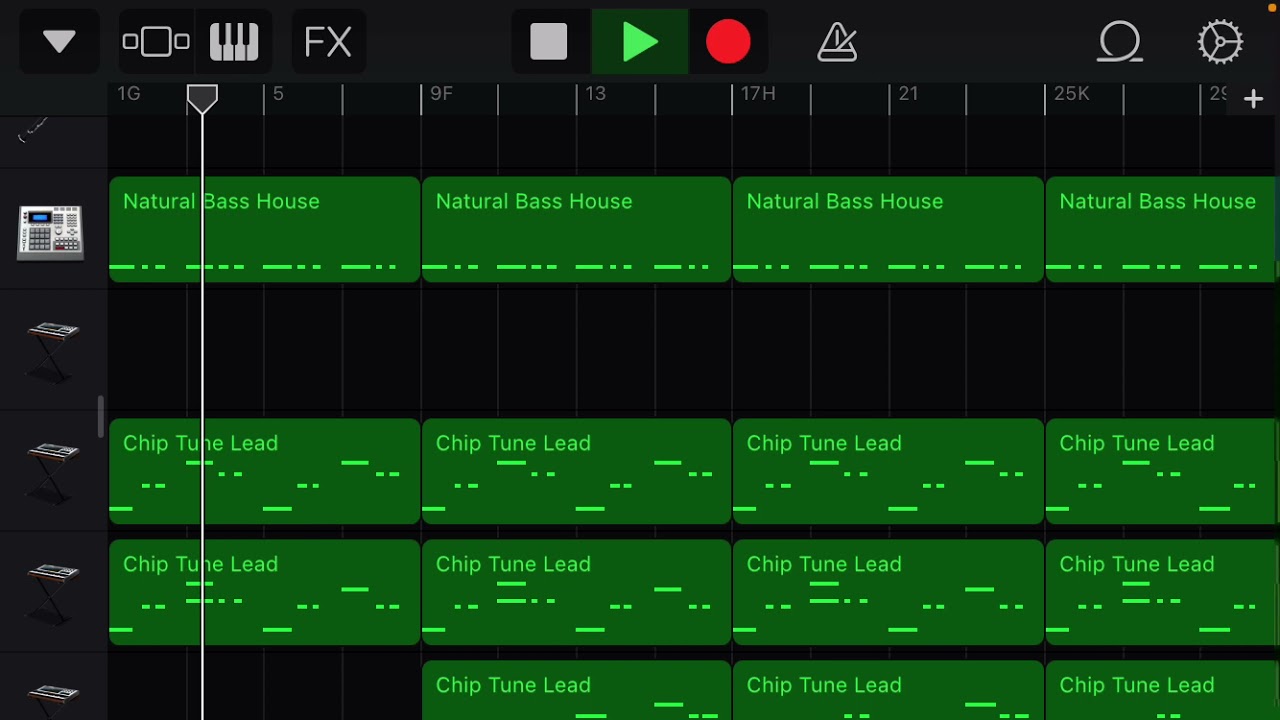Tap the playhead handle on the ruler
The image size is (1280, 720).
[202, 98]
